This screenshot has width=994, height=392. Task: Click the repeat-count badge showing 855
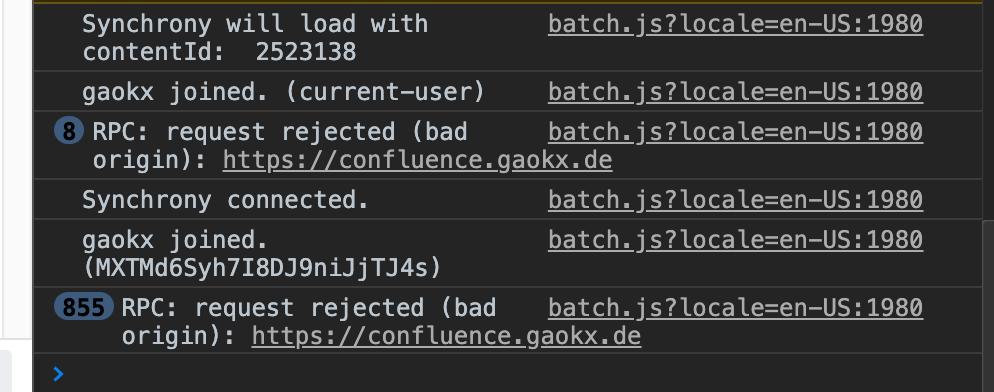click(84, 307)
